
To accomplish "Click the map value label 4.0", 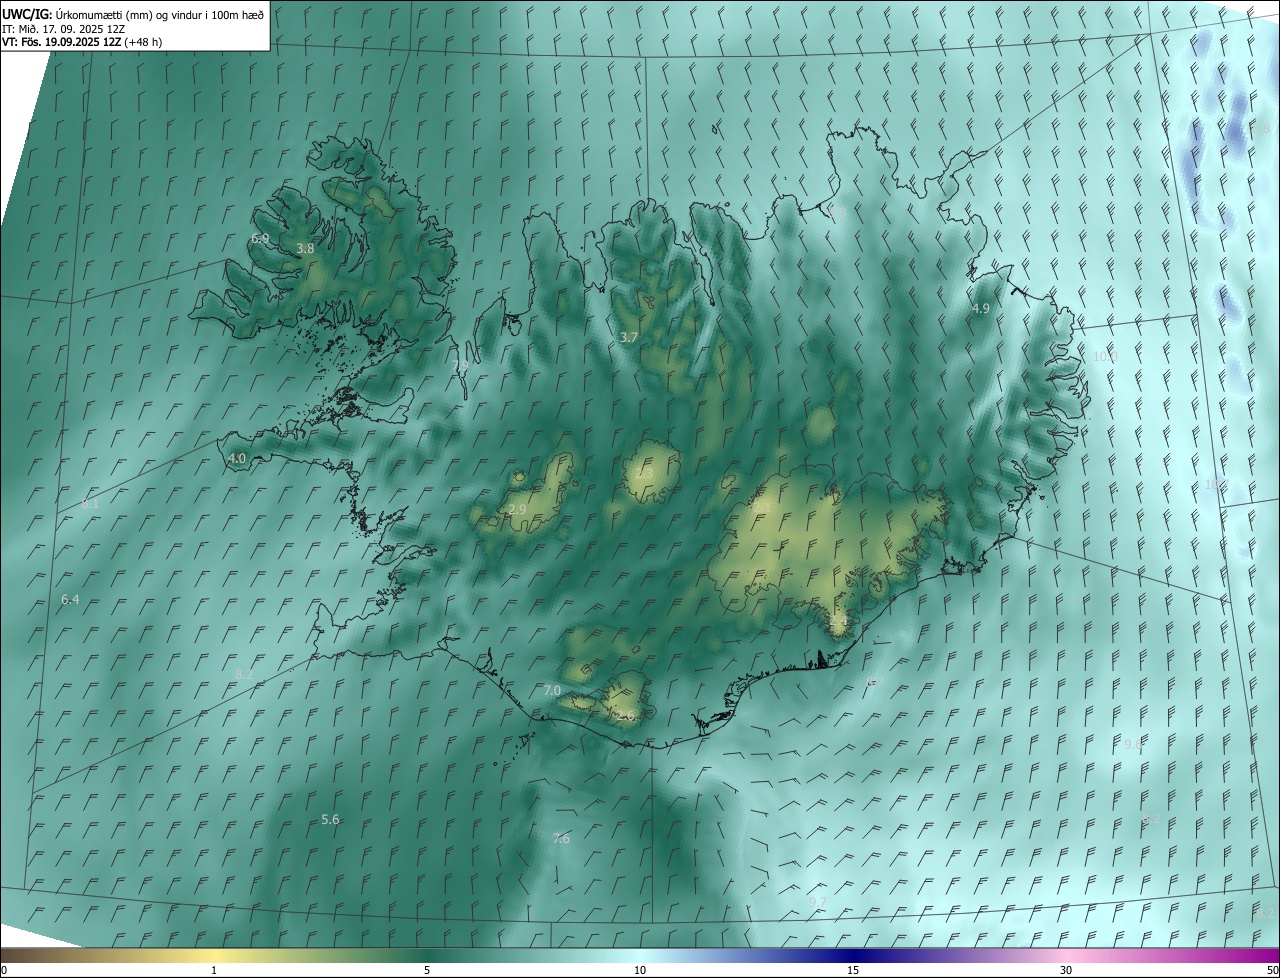I will click(x=237, y=458).
